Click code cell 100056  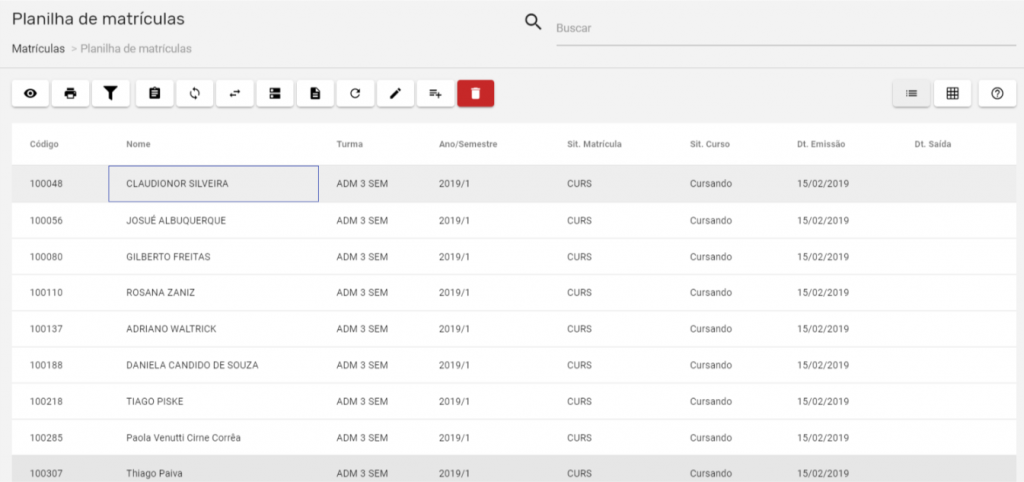(x=46, y=221)
